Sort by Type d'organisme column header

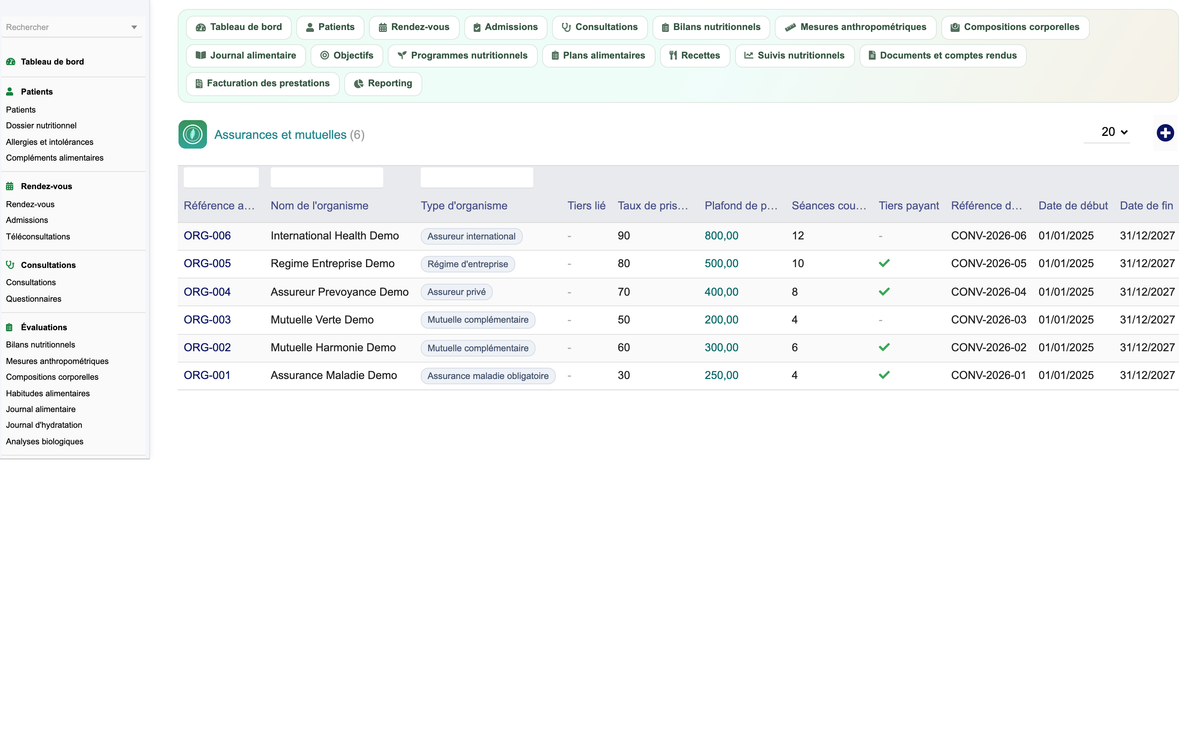point(464,206)
